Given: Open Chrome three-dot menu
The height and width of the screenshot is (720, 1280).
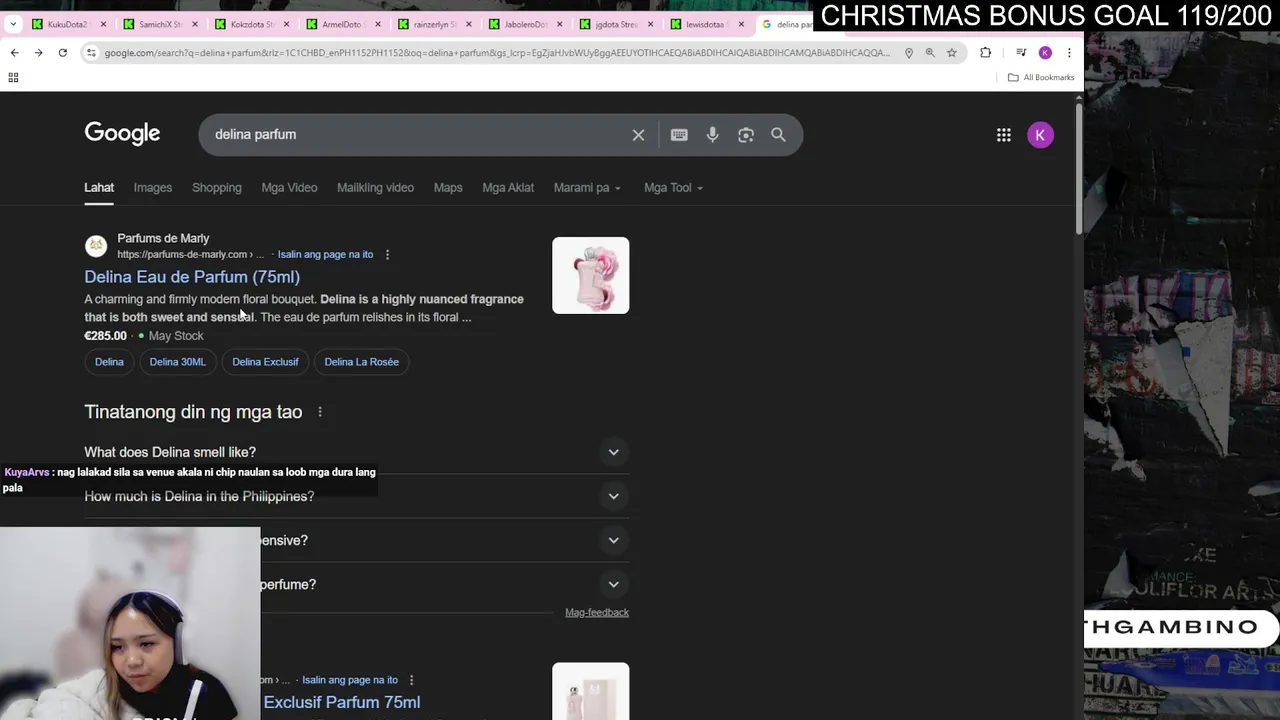Looking at the screenshot, I should (x=1069, y=53).
